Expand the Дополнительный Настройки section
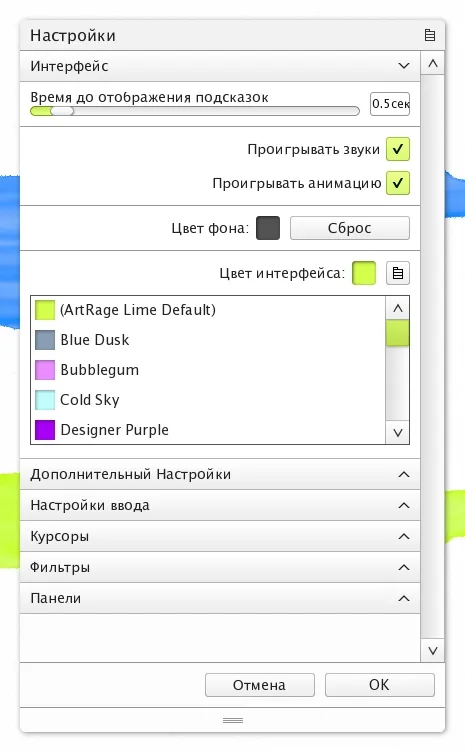 220,474
